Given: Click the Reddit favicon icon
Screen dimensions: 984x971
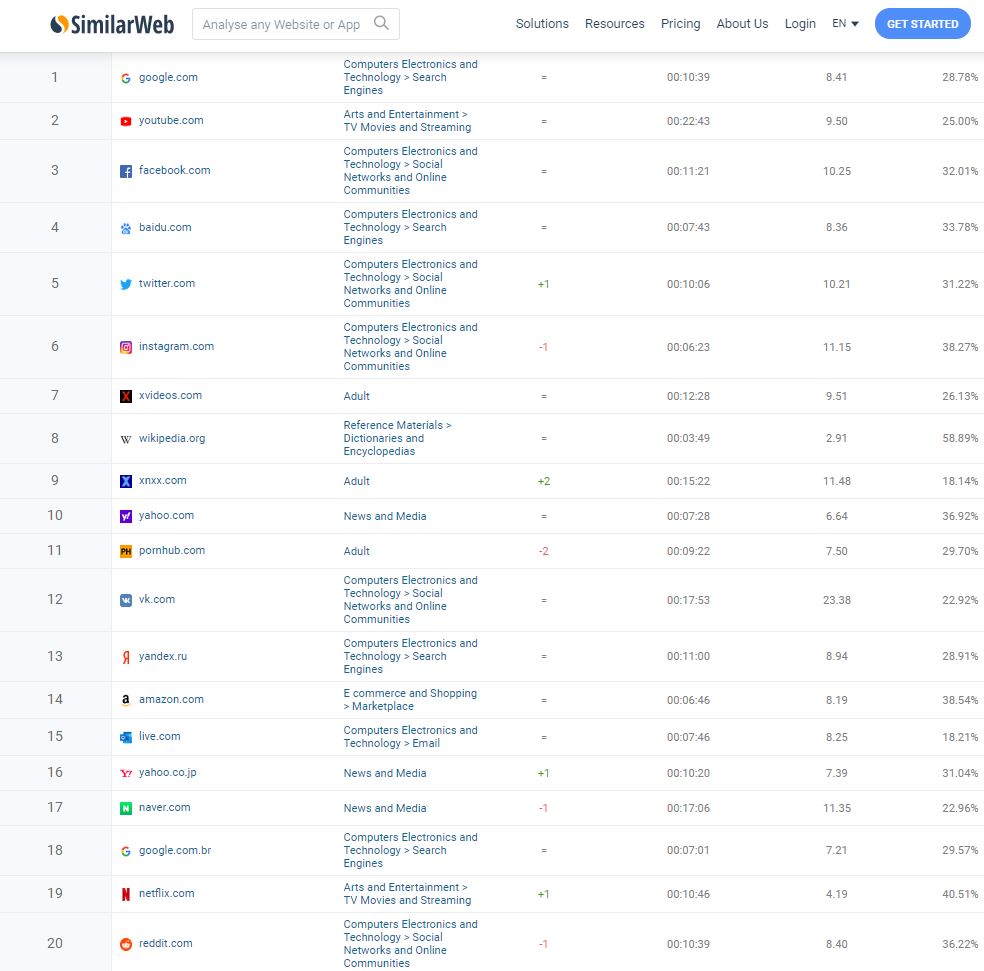Looking at the screenshot, I should (126, 944).
